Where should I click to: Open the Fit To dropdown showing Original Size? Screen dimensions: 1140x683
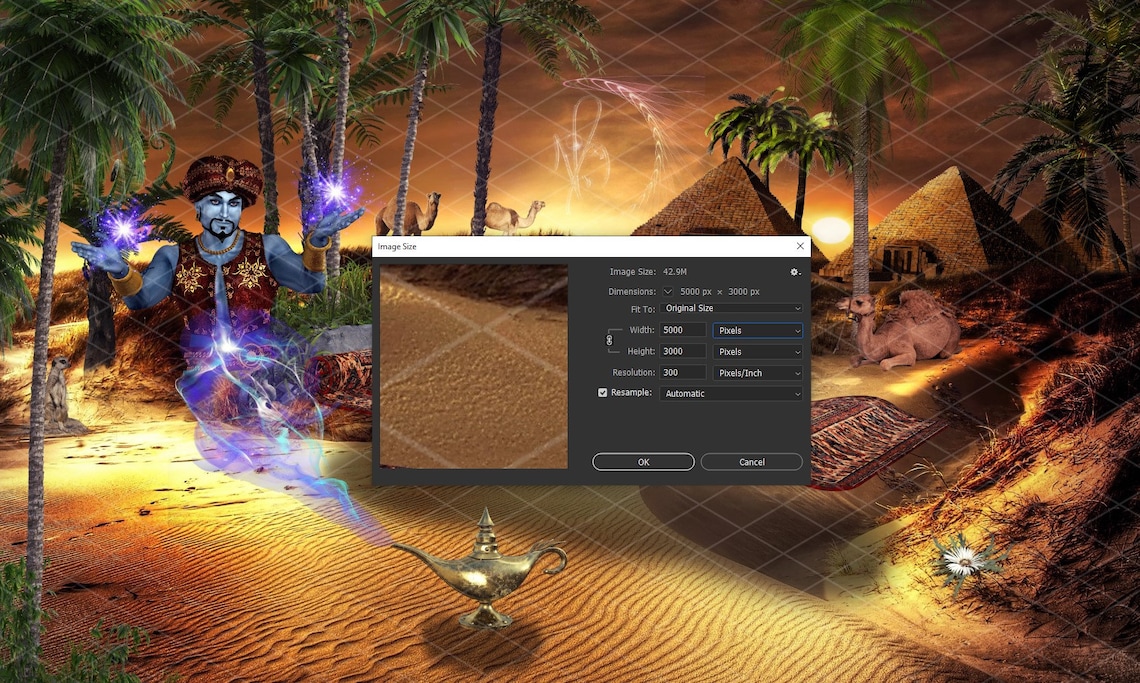pyautogui.click(x=730, y=308)
